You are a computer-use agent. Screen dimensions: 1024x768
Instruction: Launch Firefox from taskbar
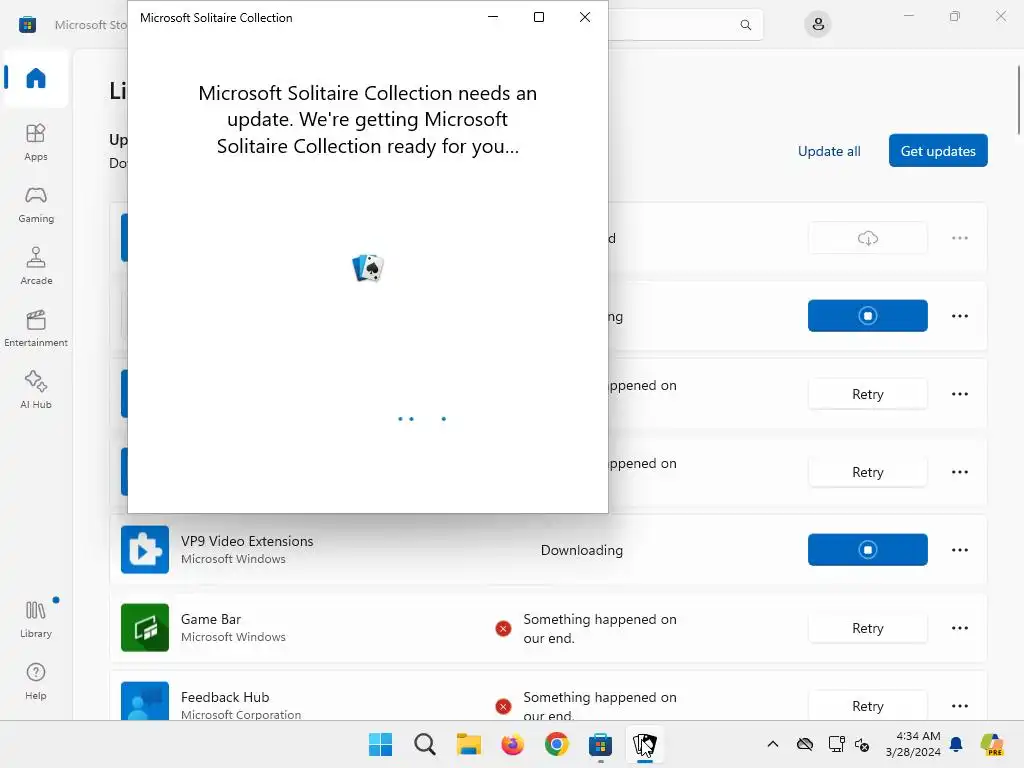point(513,744)
